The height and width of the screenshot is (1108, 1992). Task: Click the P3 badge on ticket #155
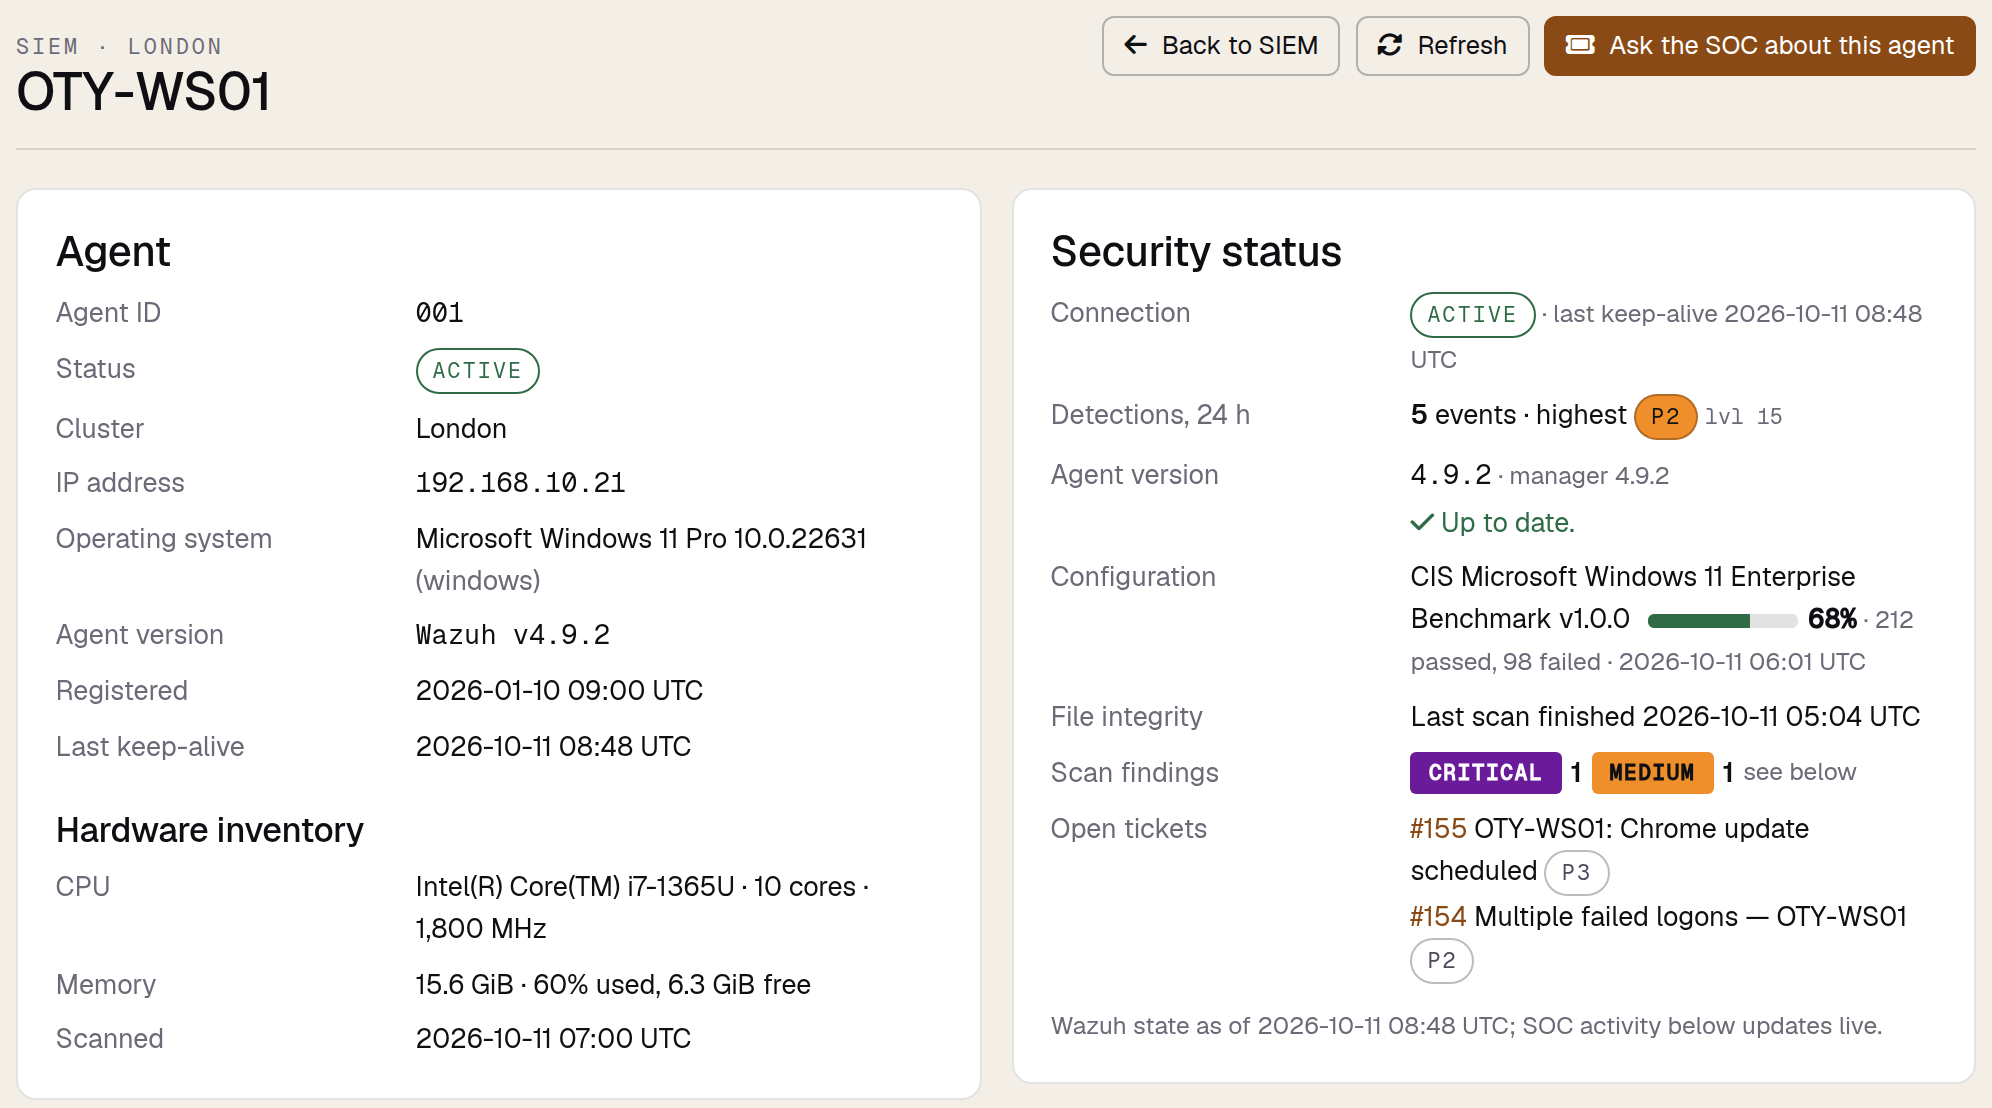coord(1576,873)
